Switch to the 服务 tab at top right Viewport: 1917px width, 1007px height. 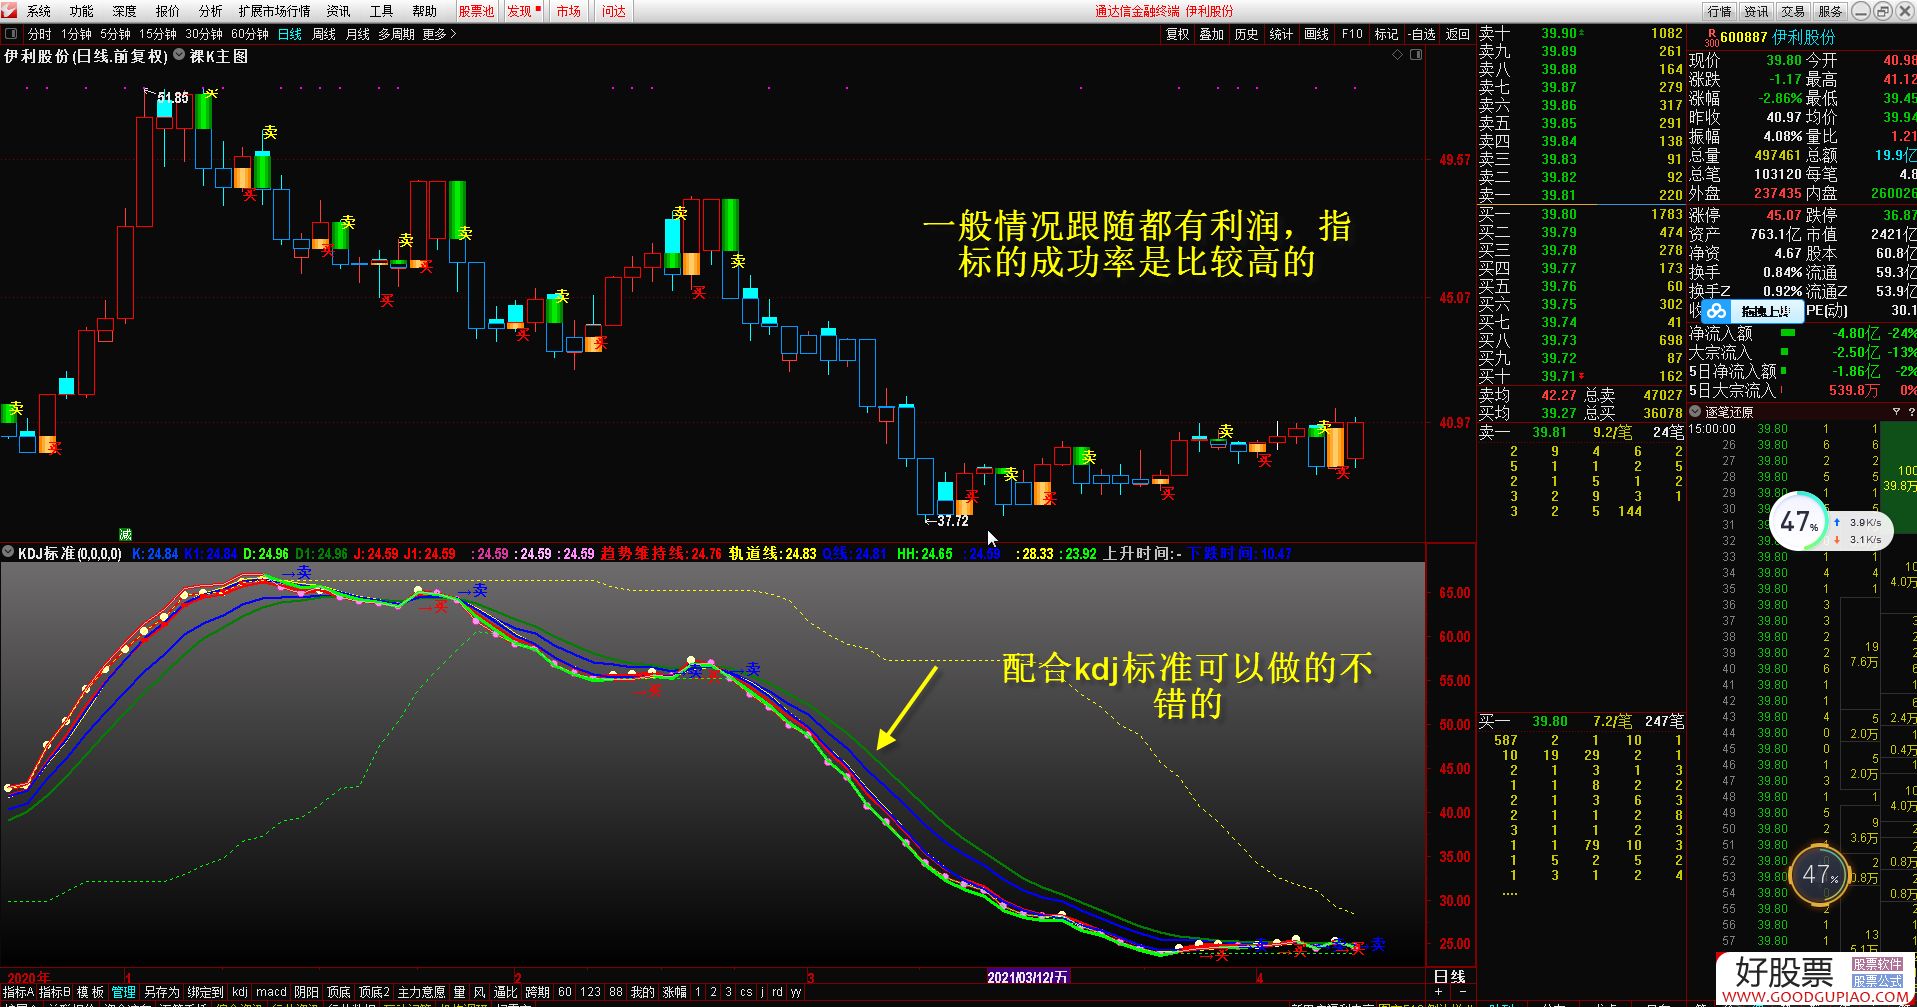point(1830,11)
